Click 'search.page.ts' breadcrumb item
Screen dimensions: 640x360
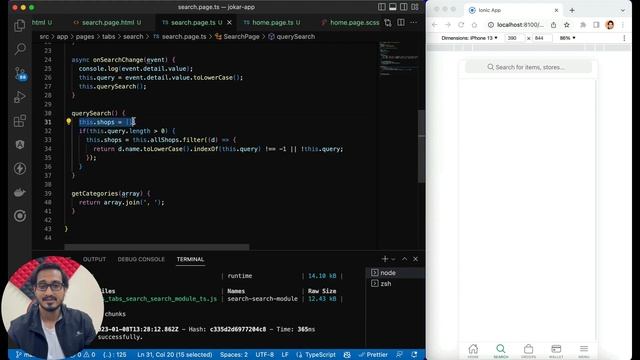pyautogui.click(x=180, y=37)
